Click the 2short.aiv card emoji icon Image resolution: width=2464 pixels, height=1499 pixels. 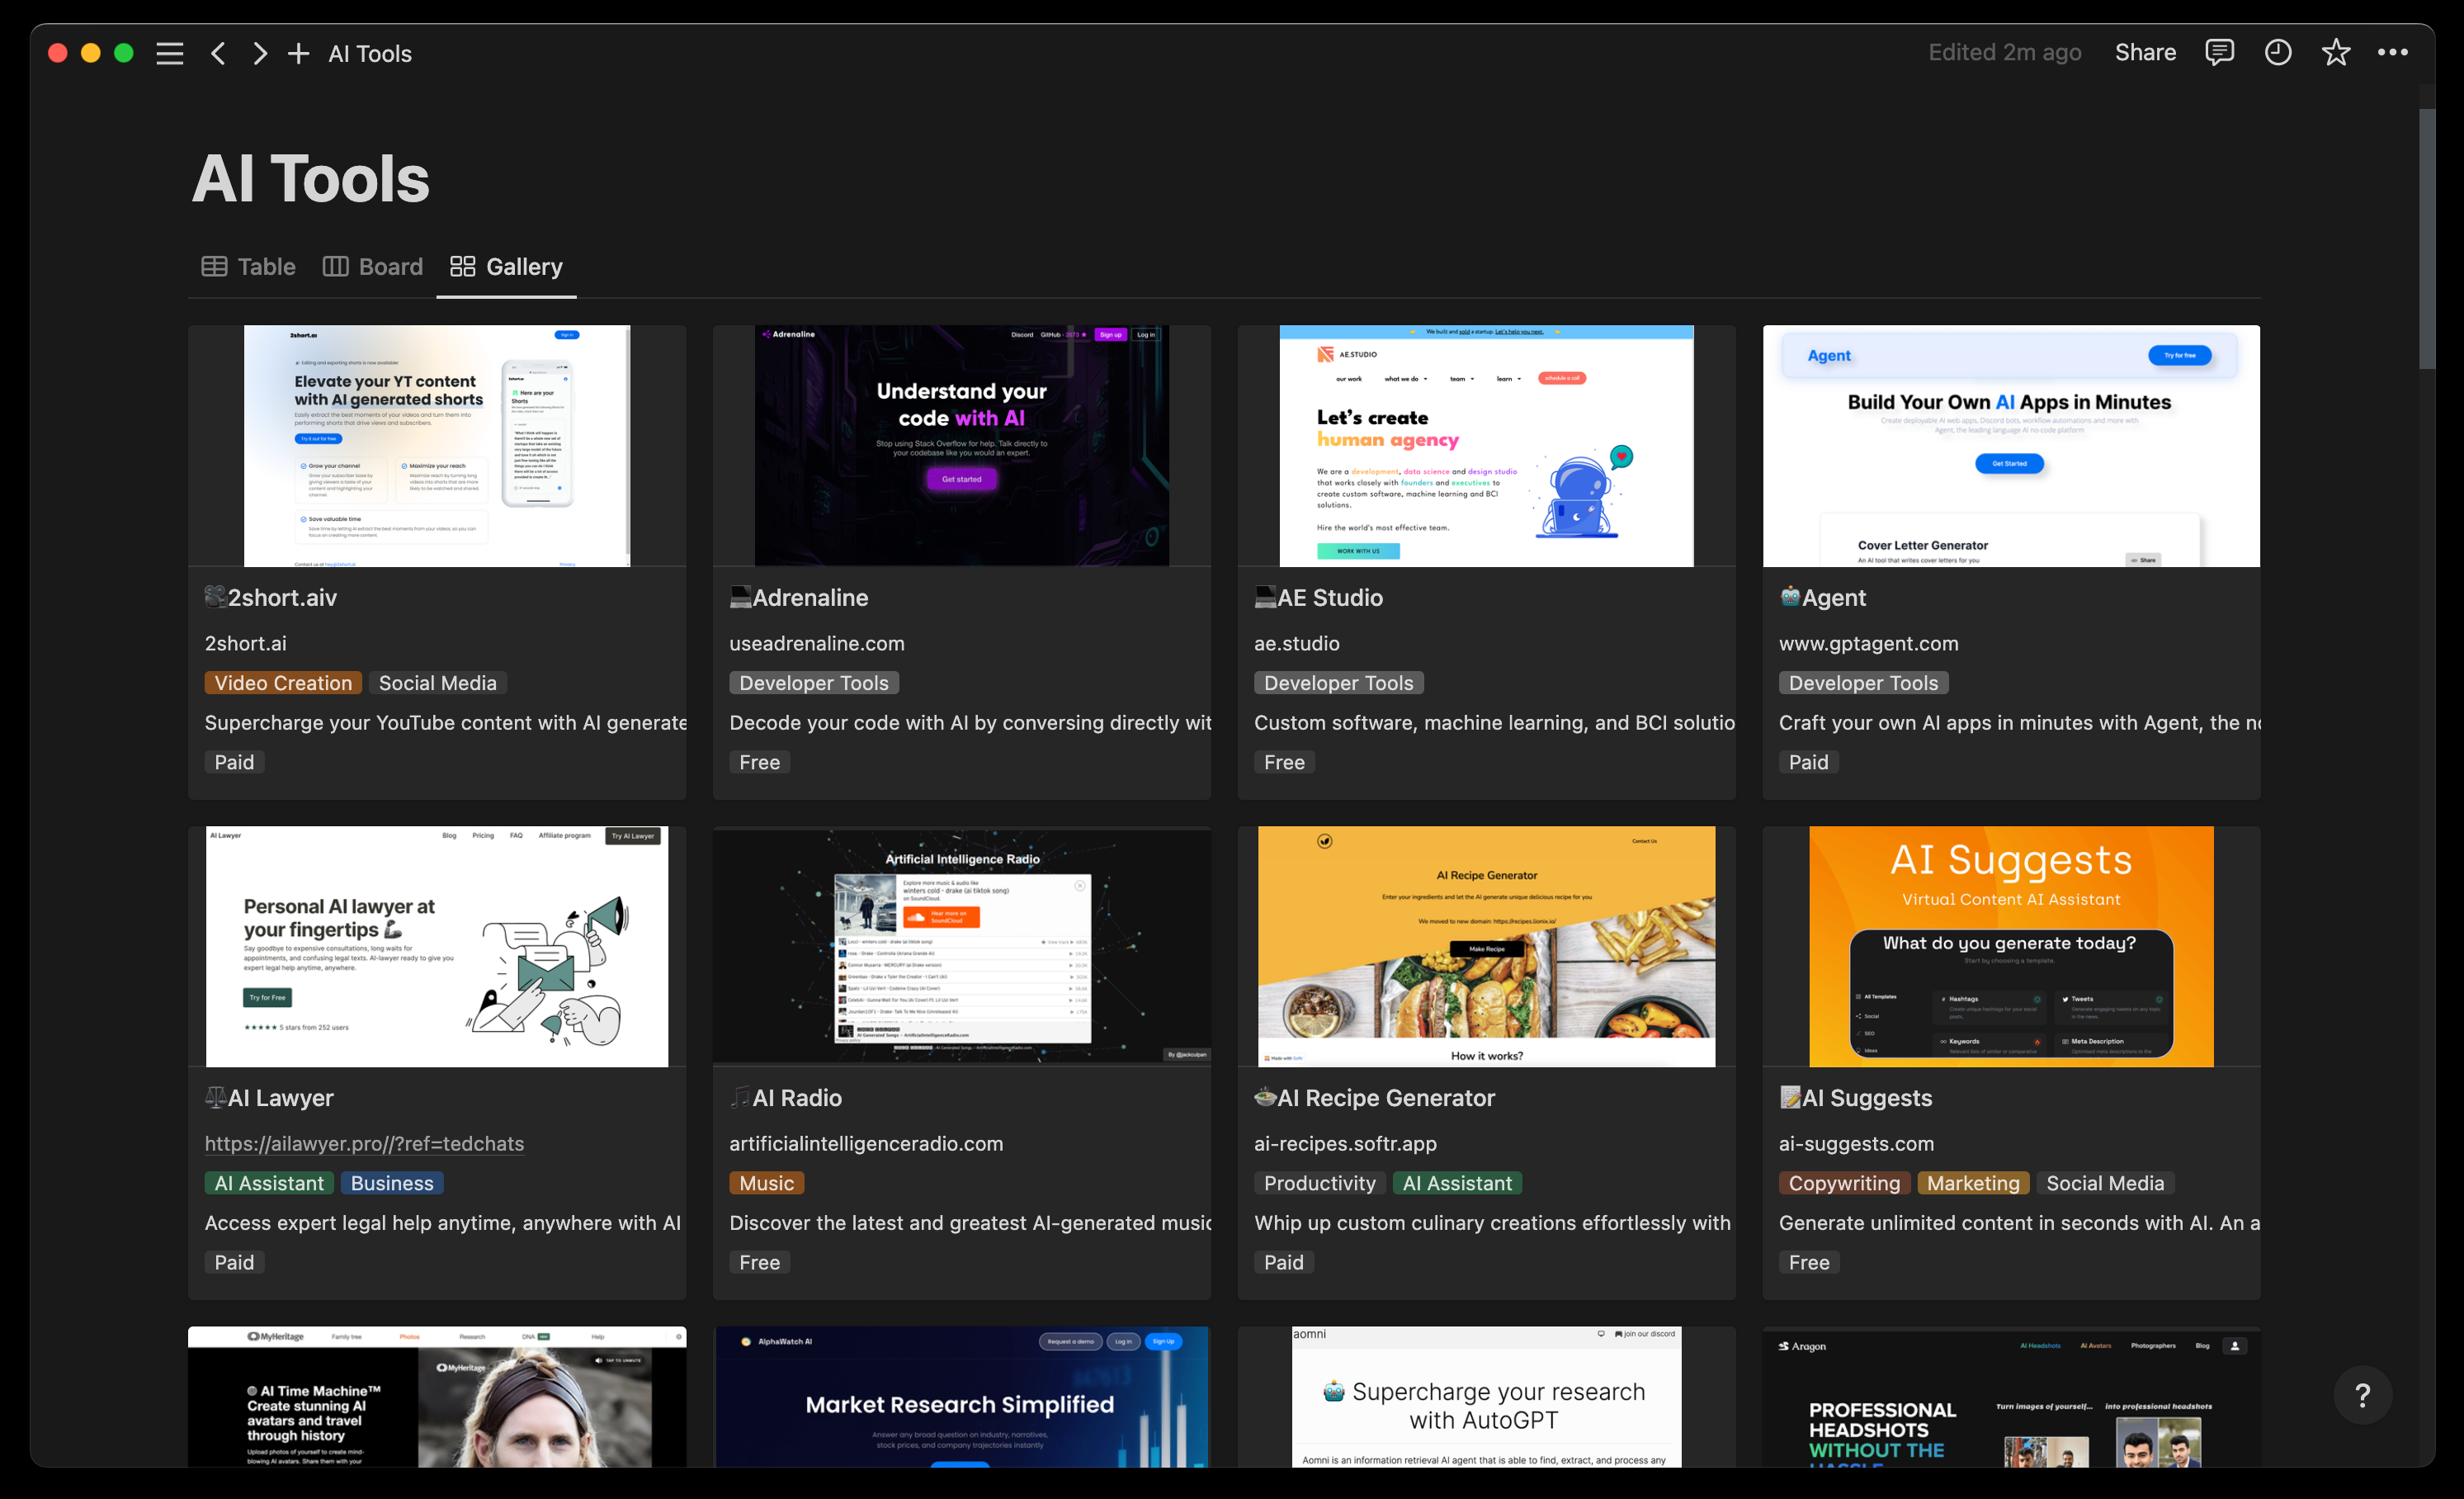pyautogui.click(x=216, y=597)
